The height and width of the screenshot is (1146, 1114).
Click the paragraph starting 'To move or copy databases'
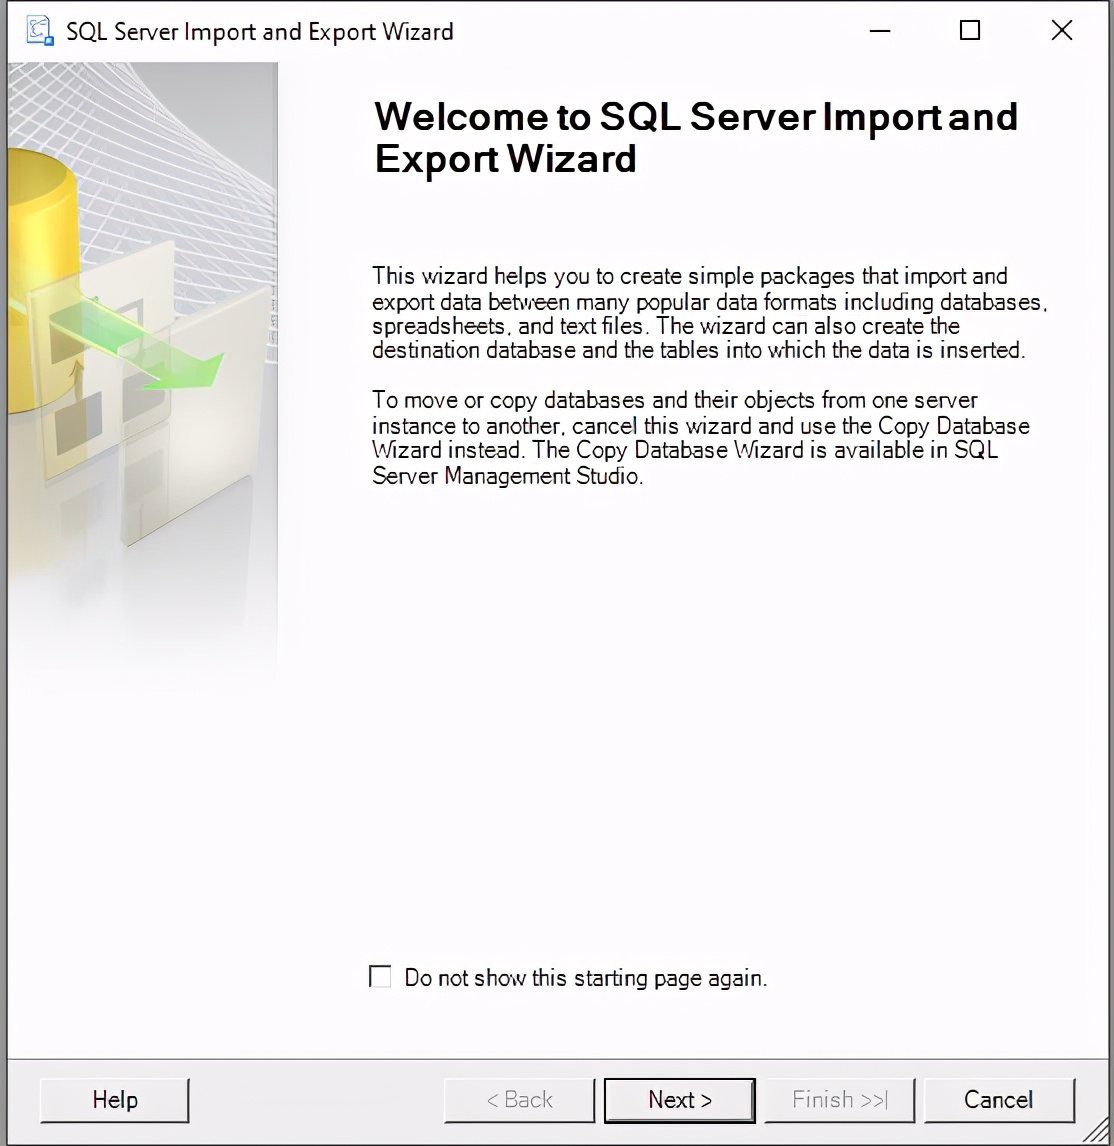point(701,438)
